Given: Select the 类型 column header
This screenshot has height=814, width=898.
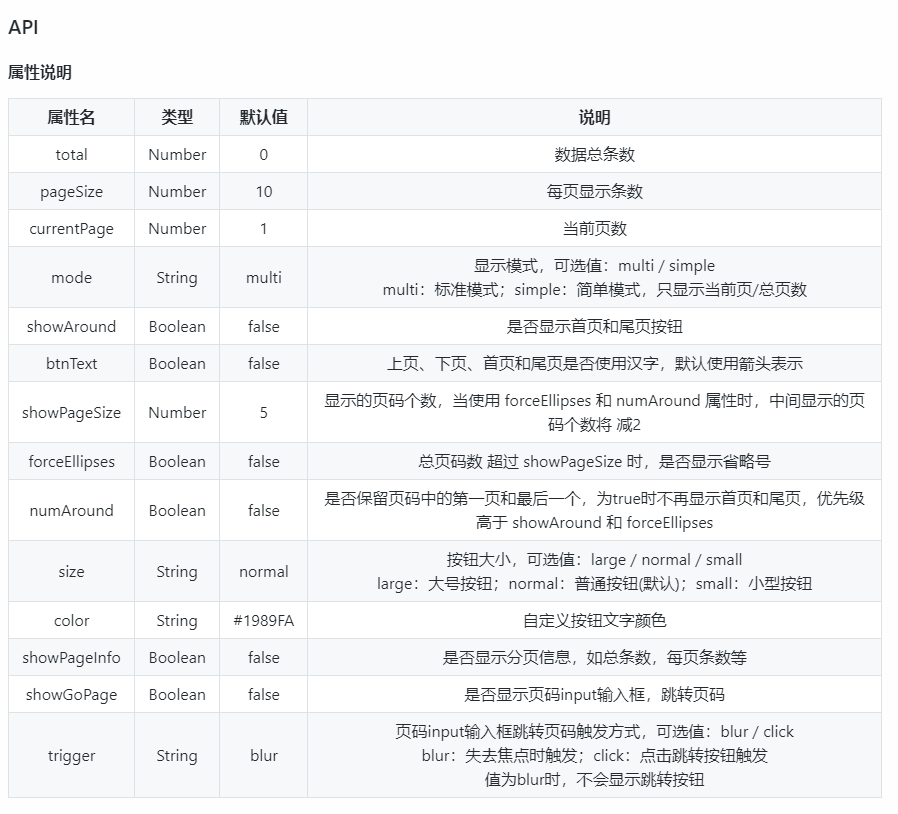Looking at the screenshot, I should pos(176,117).
